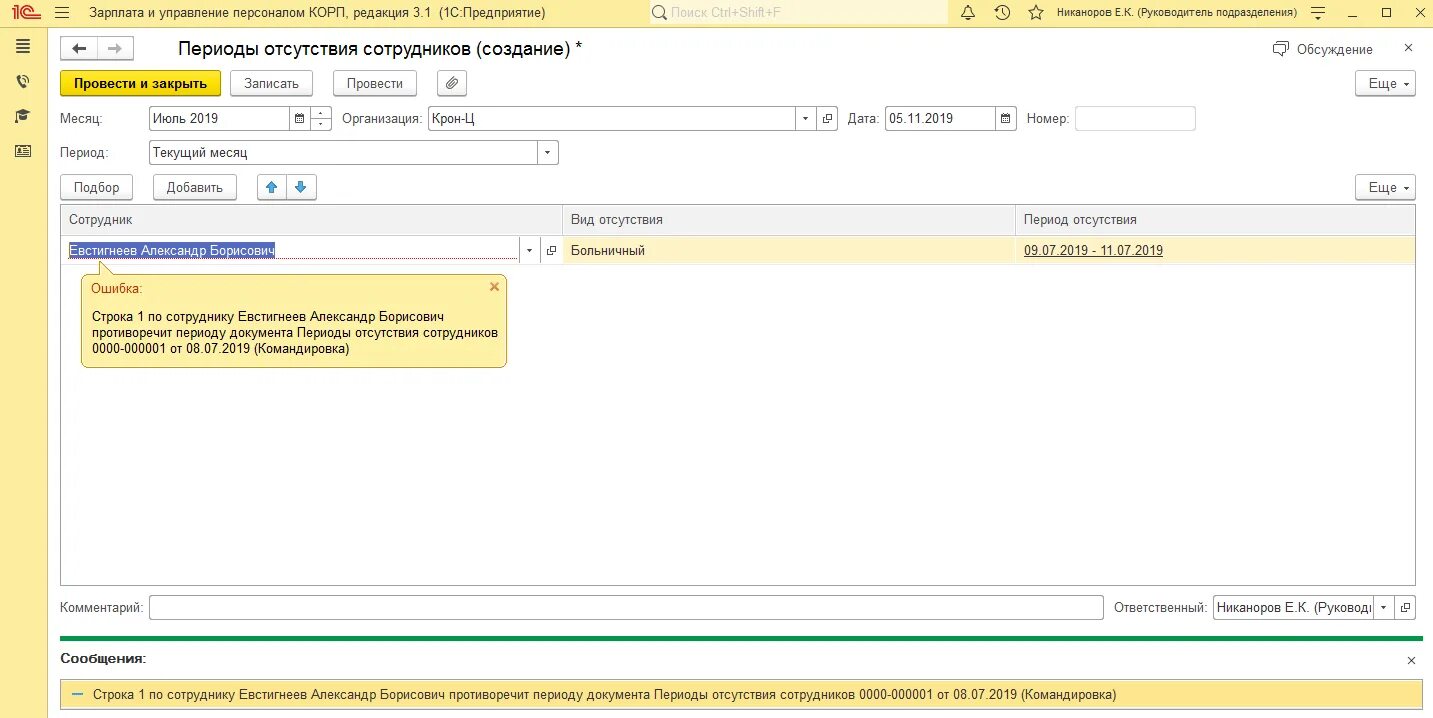Click into the Комментарий field
The width and height of the screenshot is (1433, 718).
[x=626, y=607]
